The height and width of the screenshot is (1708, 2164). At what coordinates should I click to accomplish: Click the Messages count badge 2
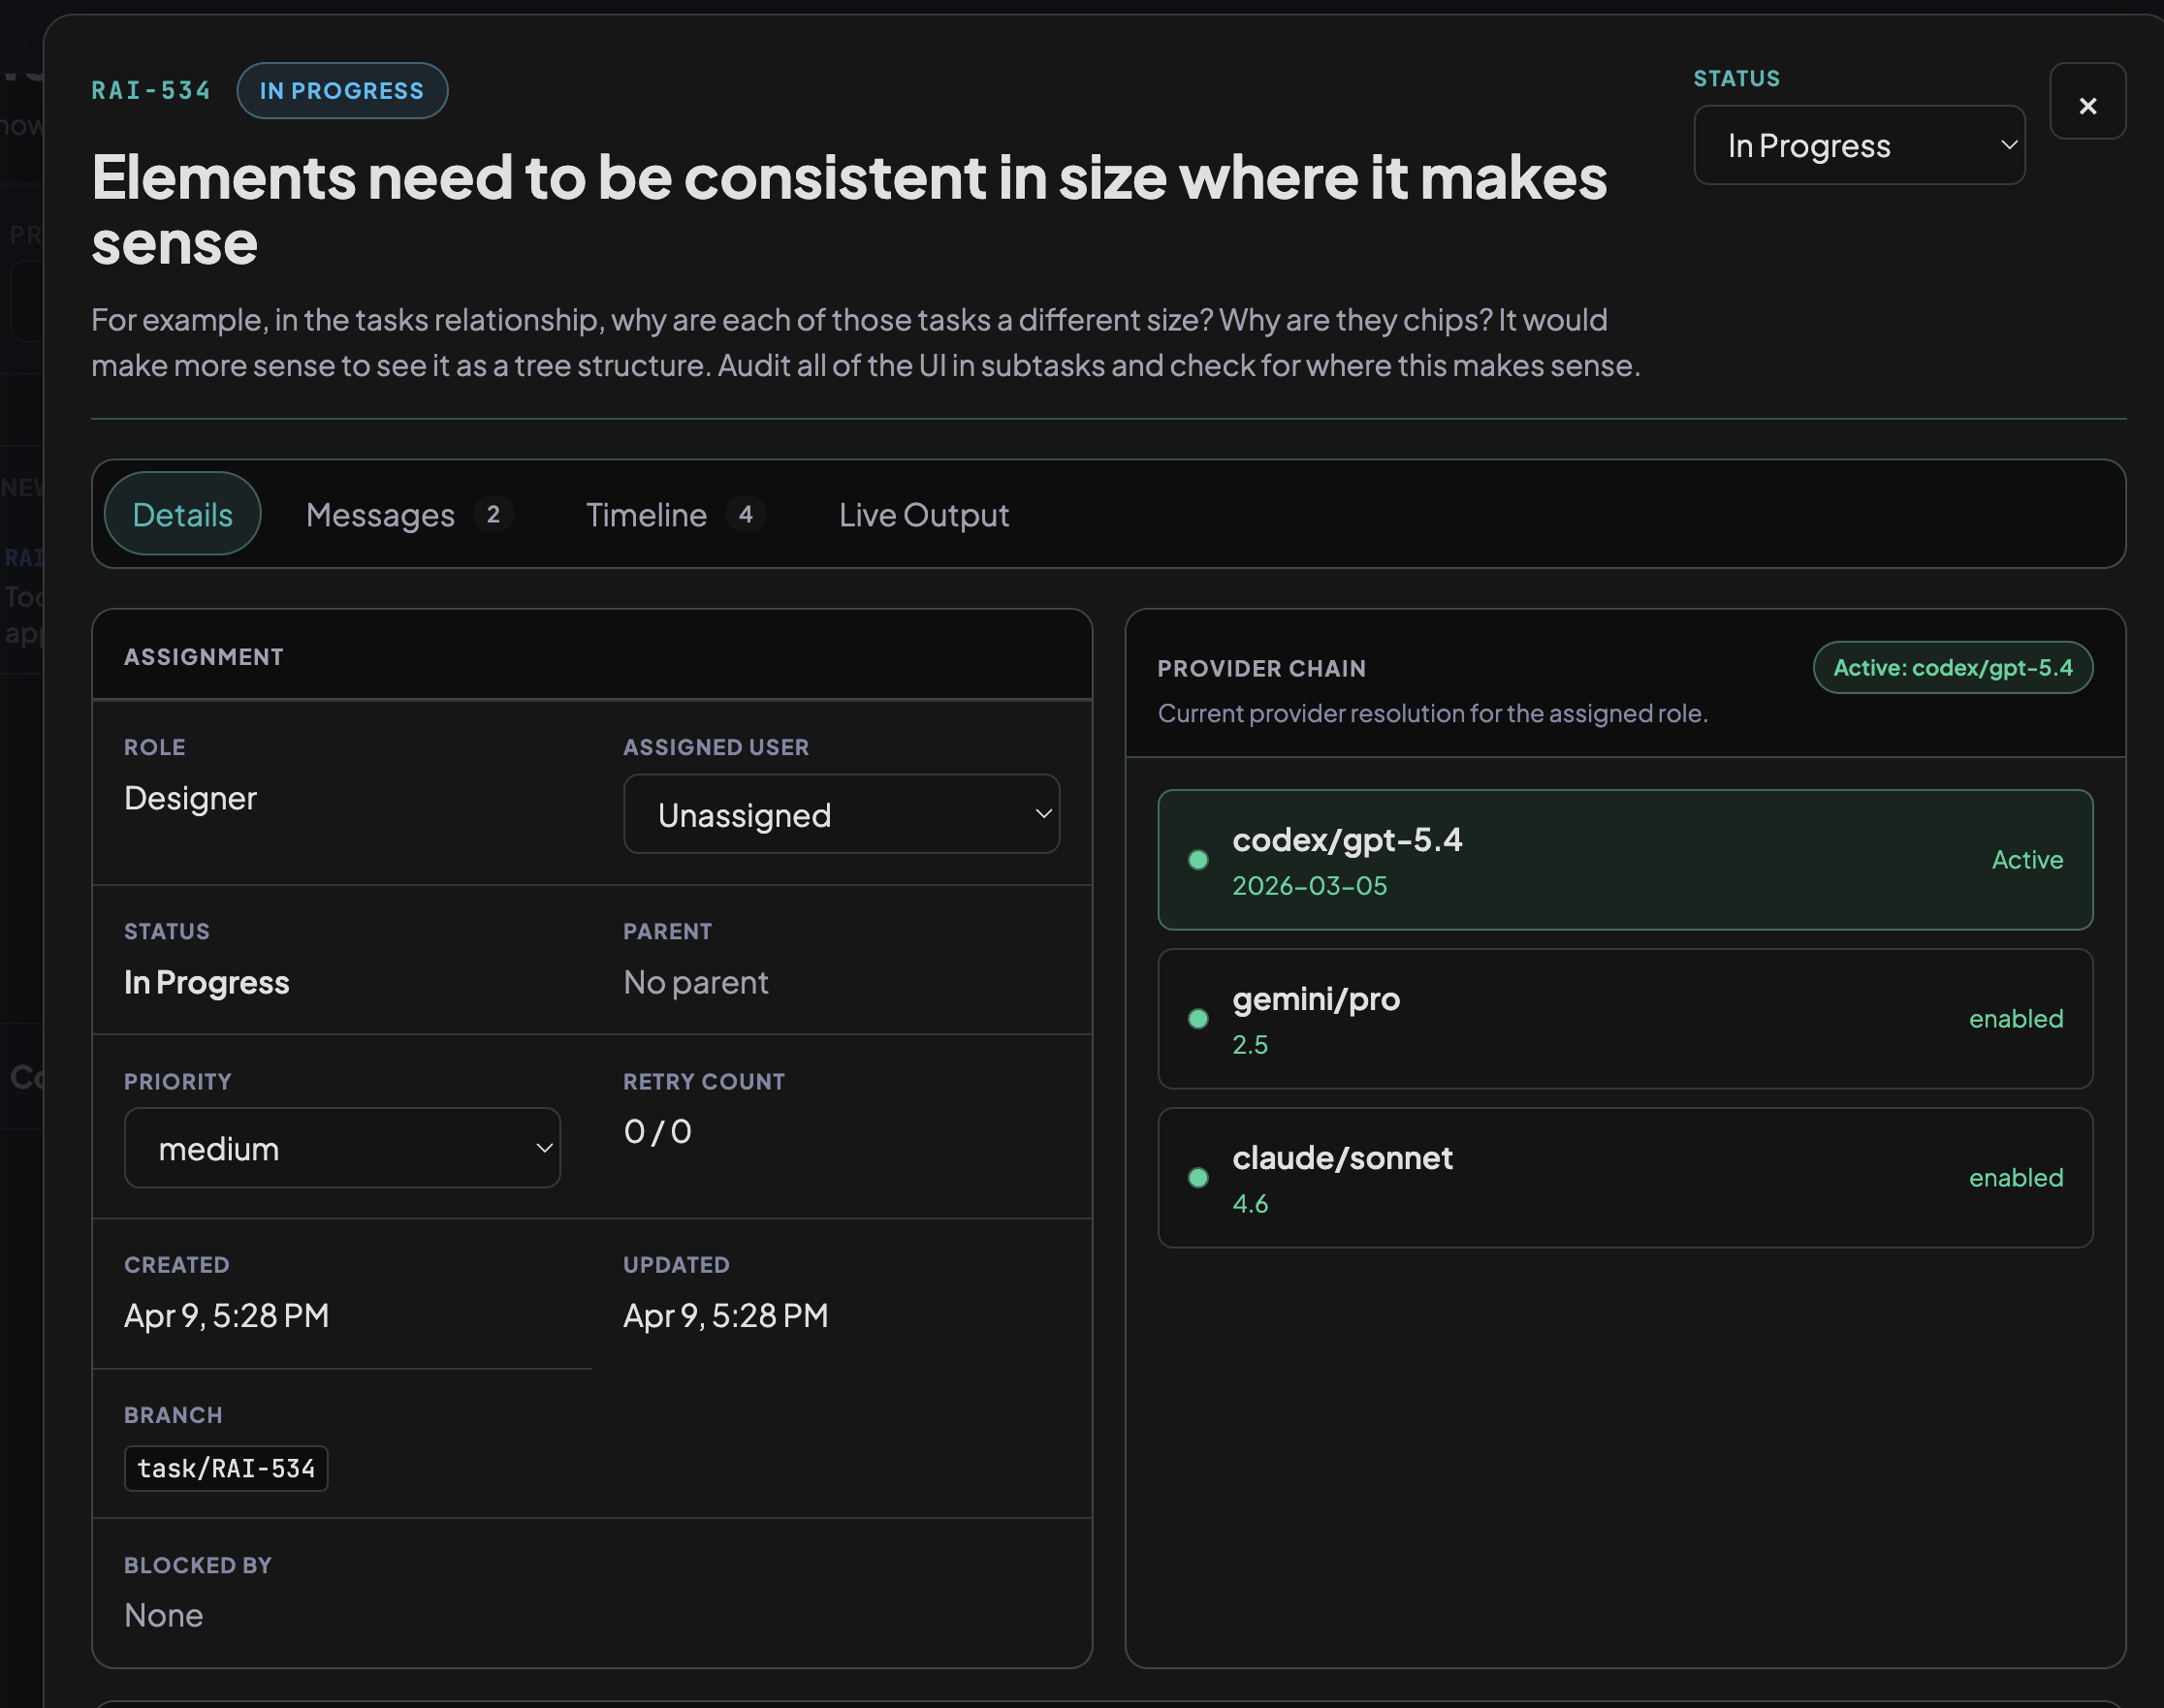pos(493,514)
